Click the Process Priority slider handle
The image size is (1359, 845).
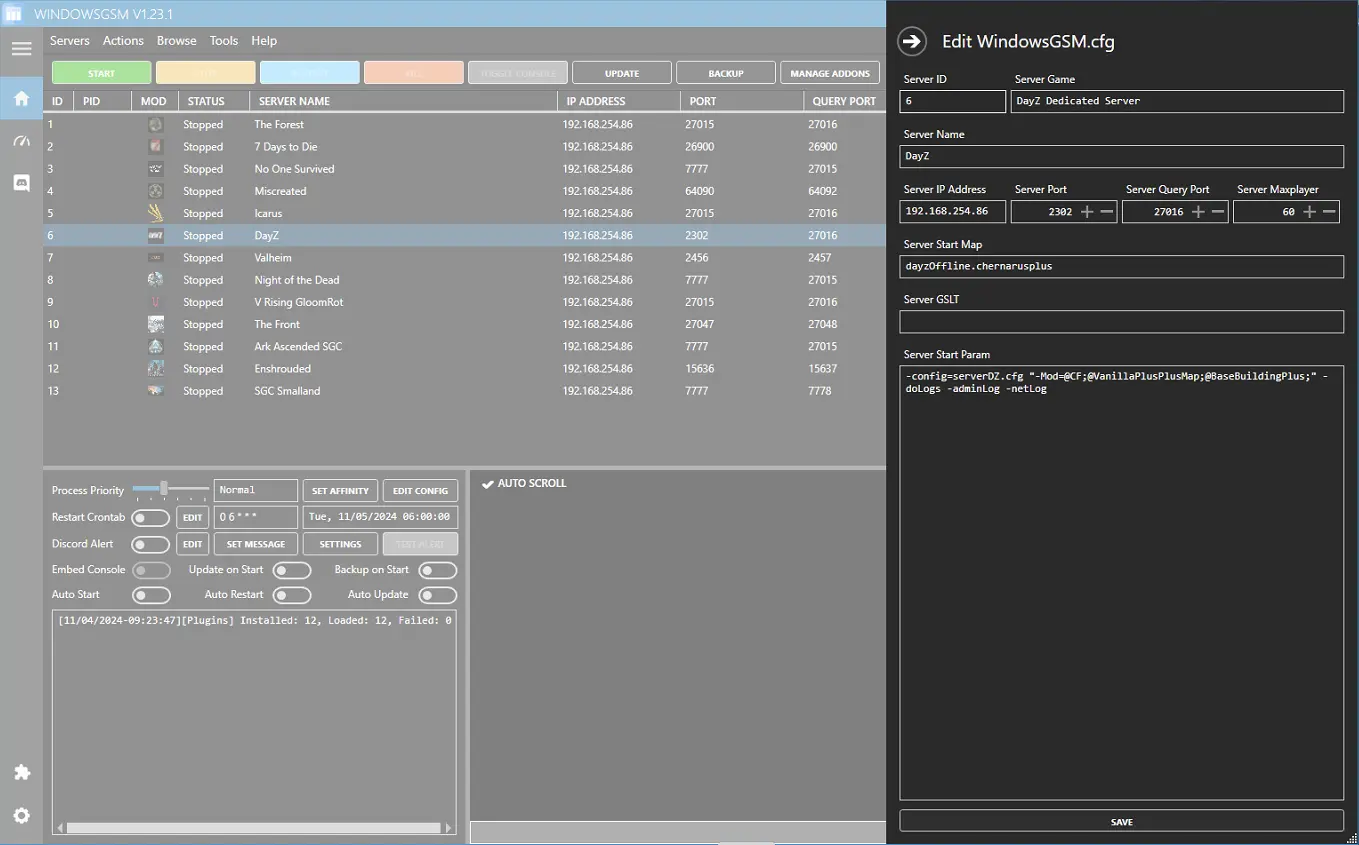pos(164,489)
